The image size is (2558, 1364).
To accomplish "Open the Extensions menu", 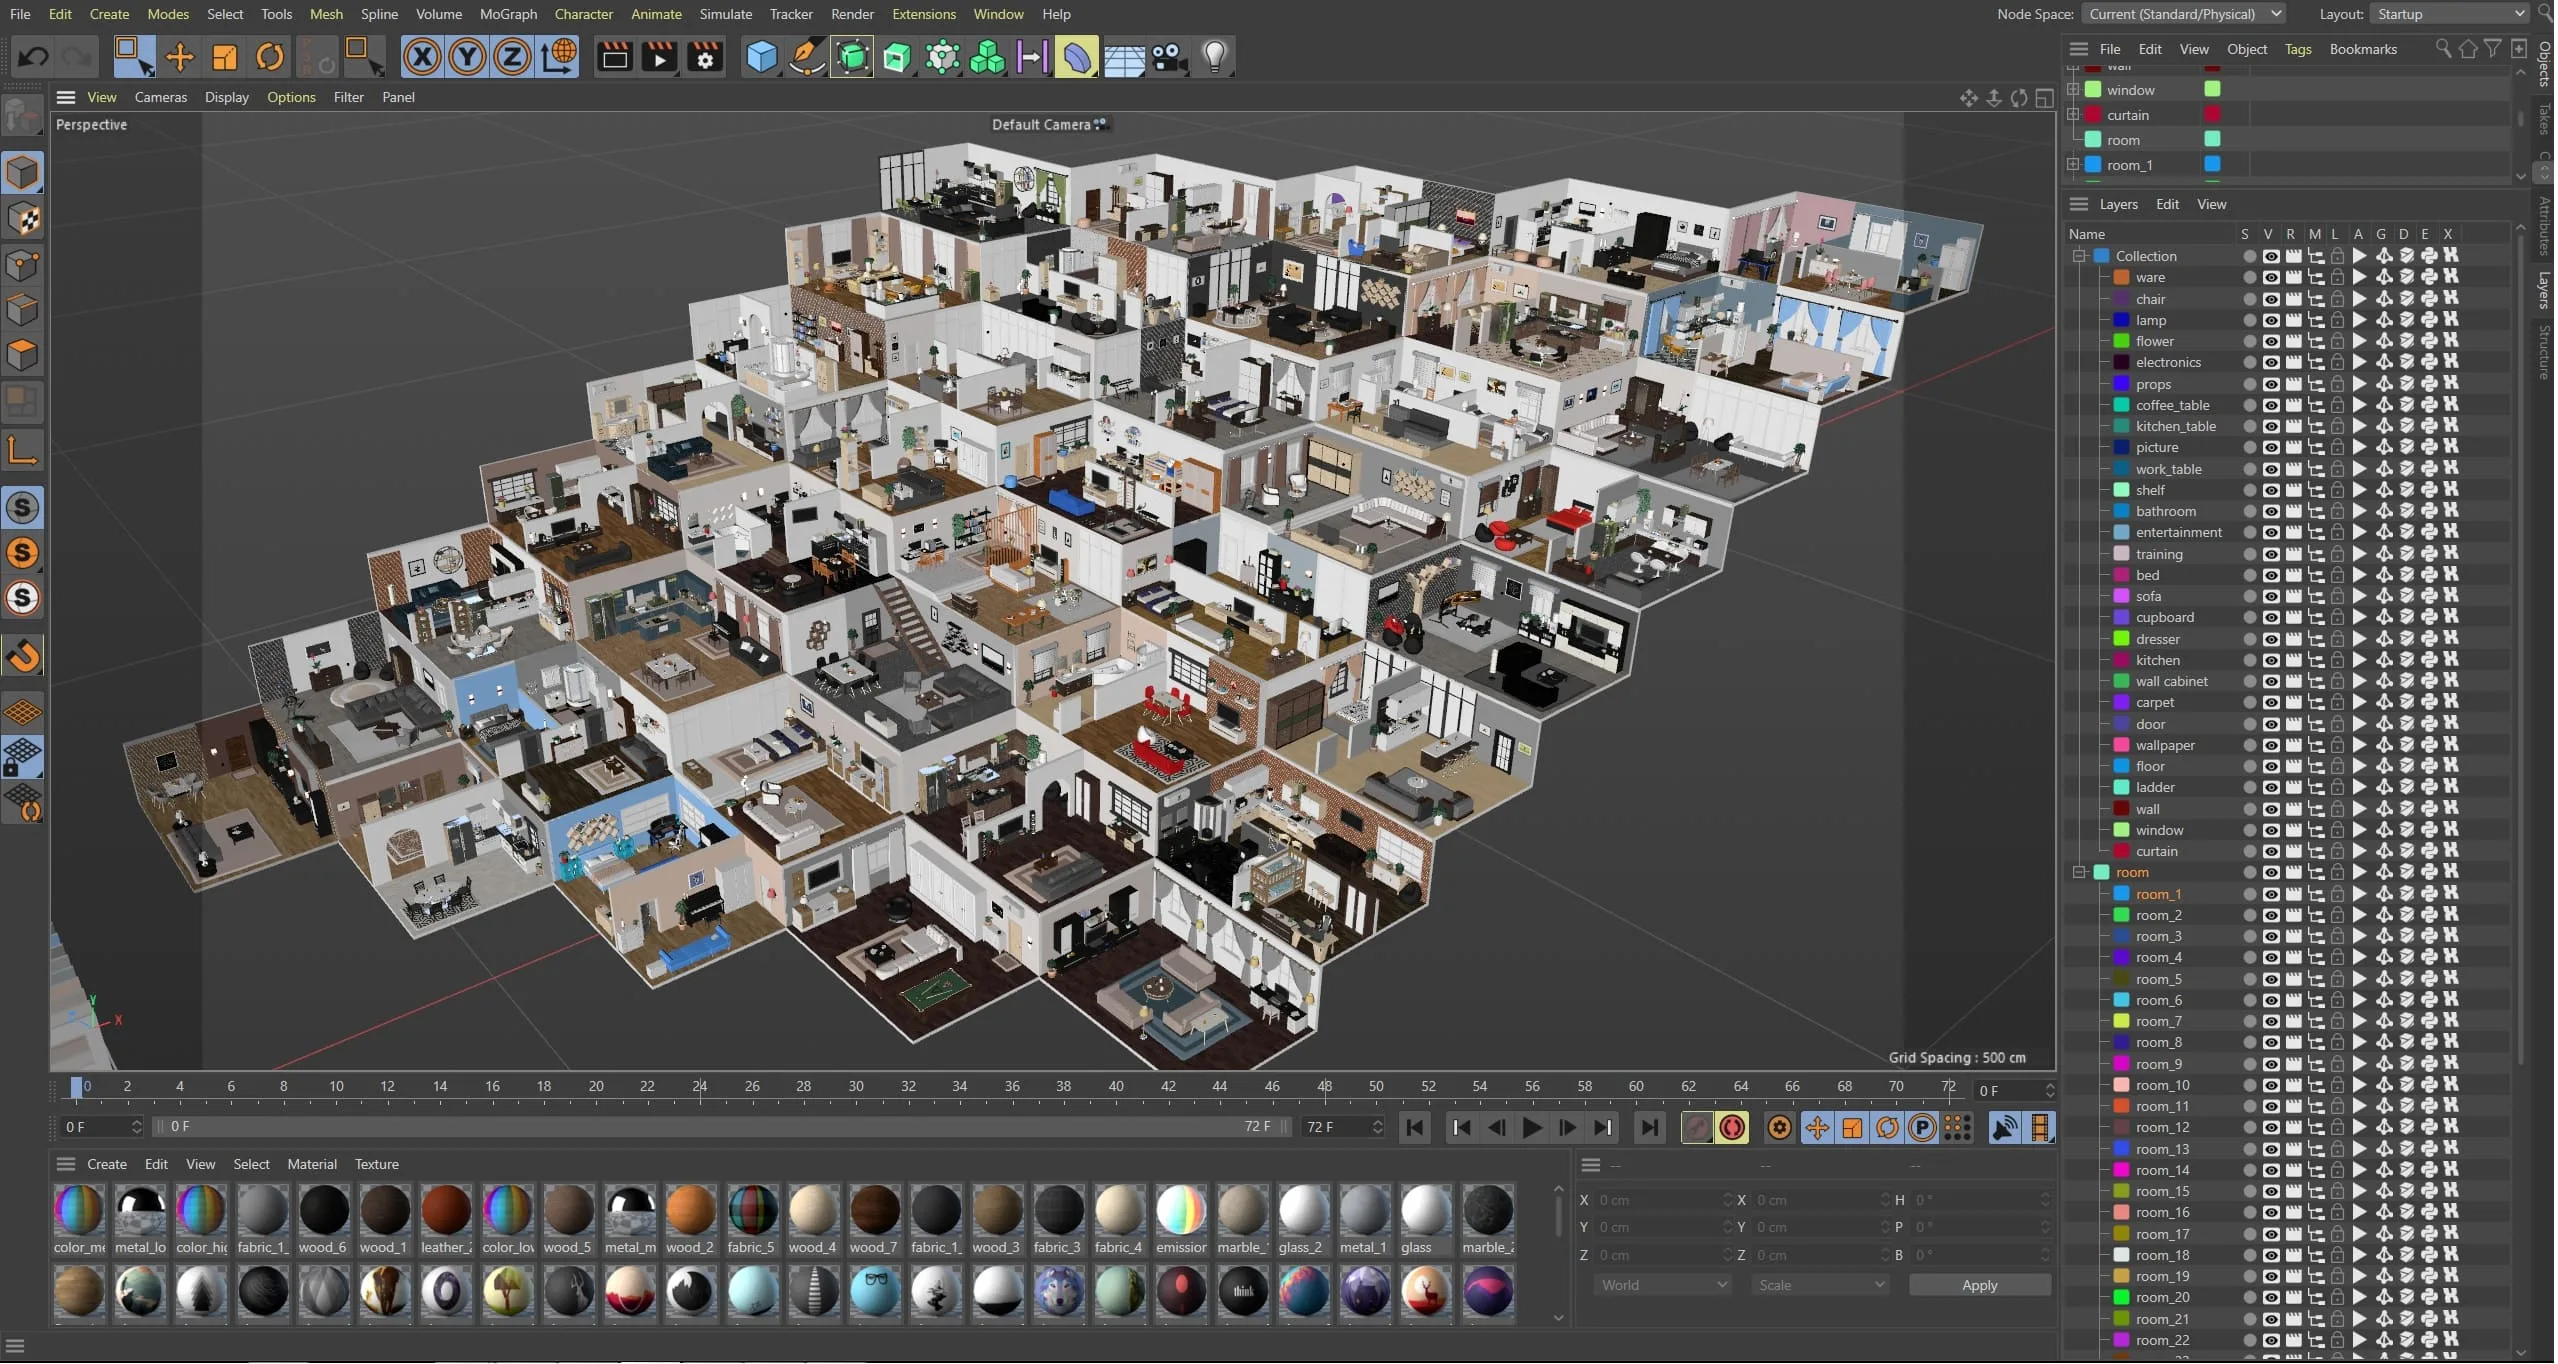I will coord(923,14).
